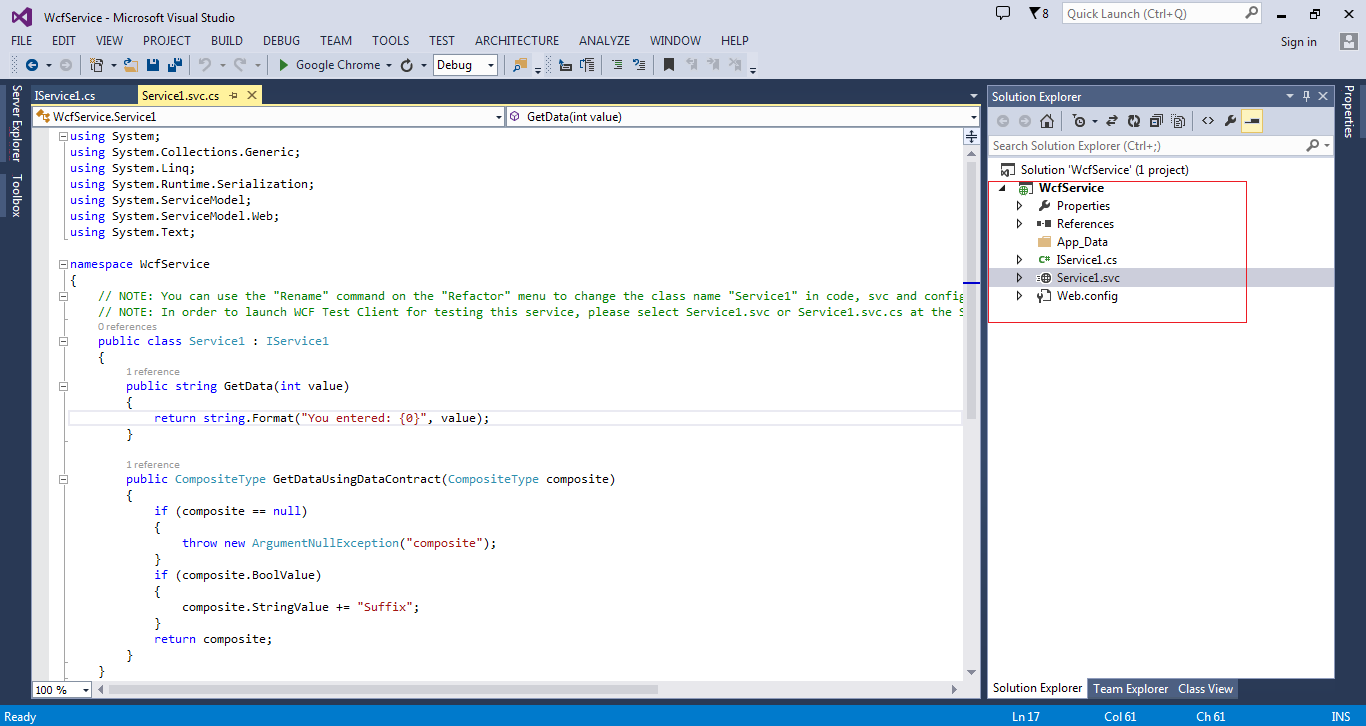The width and height of the screenshot is (1366, 726).
Task: Open the DEBUG menu
Action: pyautogui.click(x=281, y=41)
